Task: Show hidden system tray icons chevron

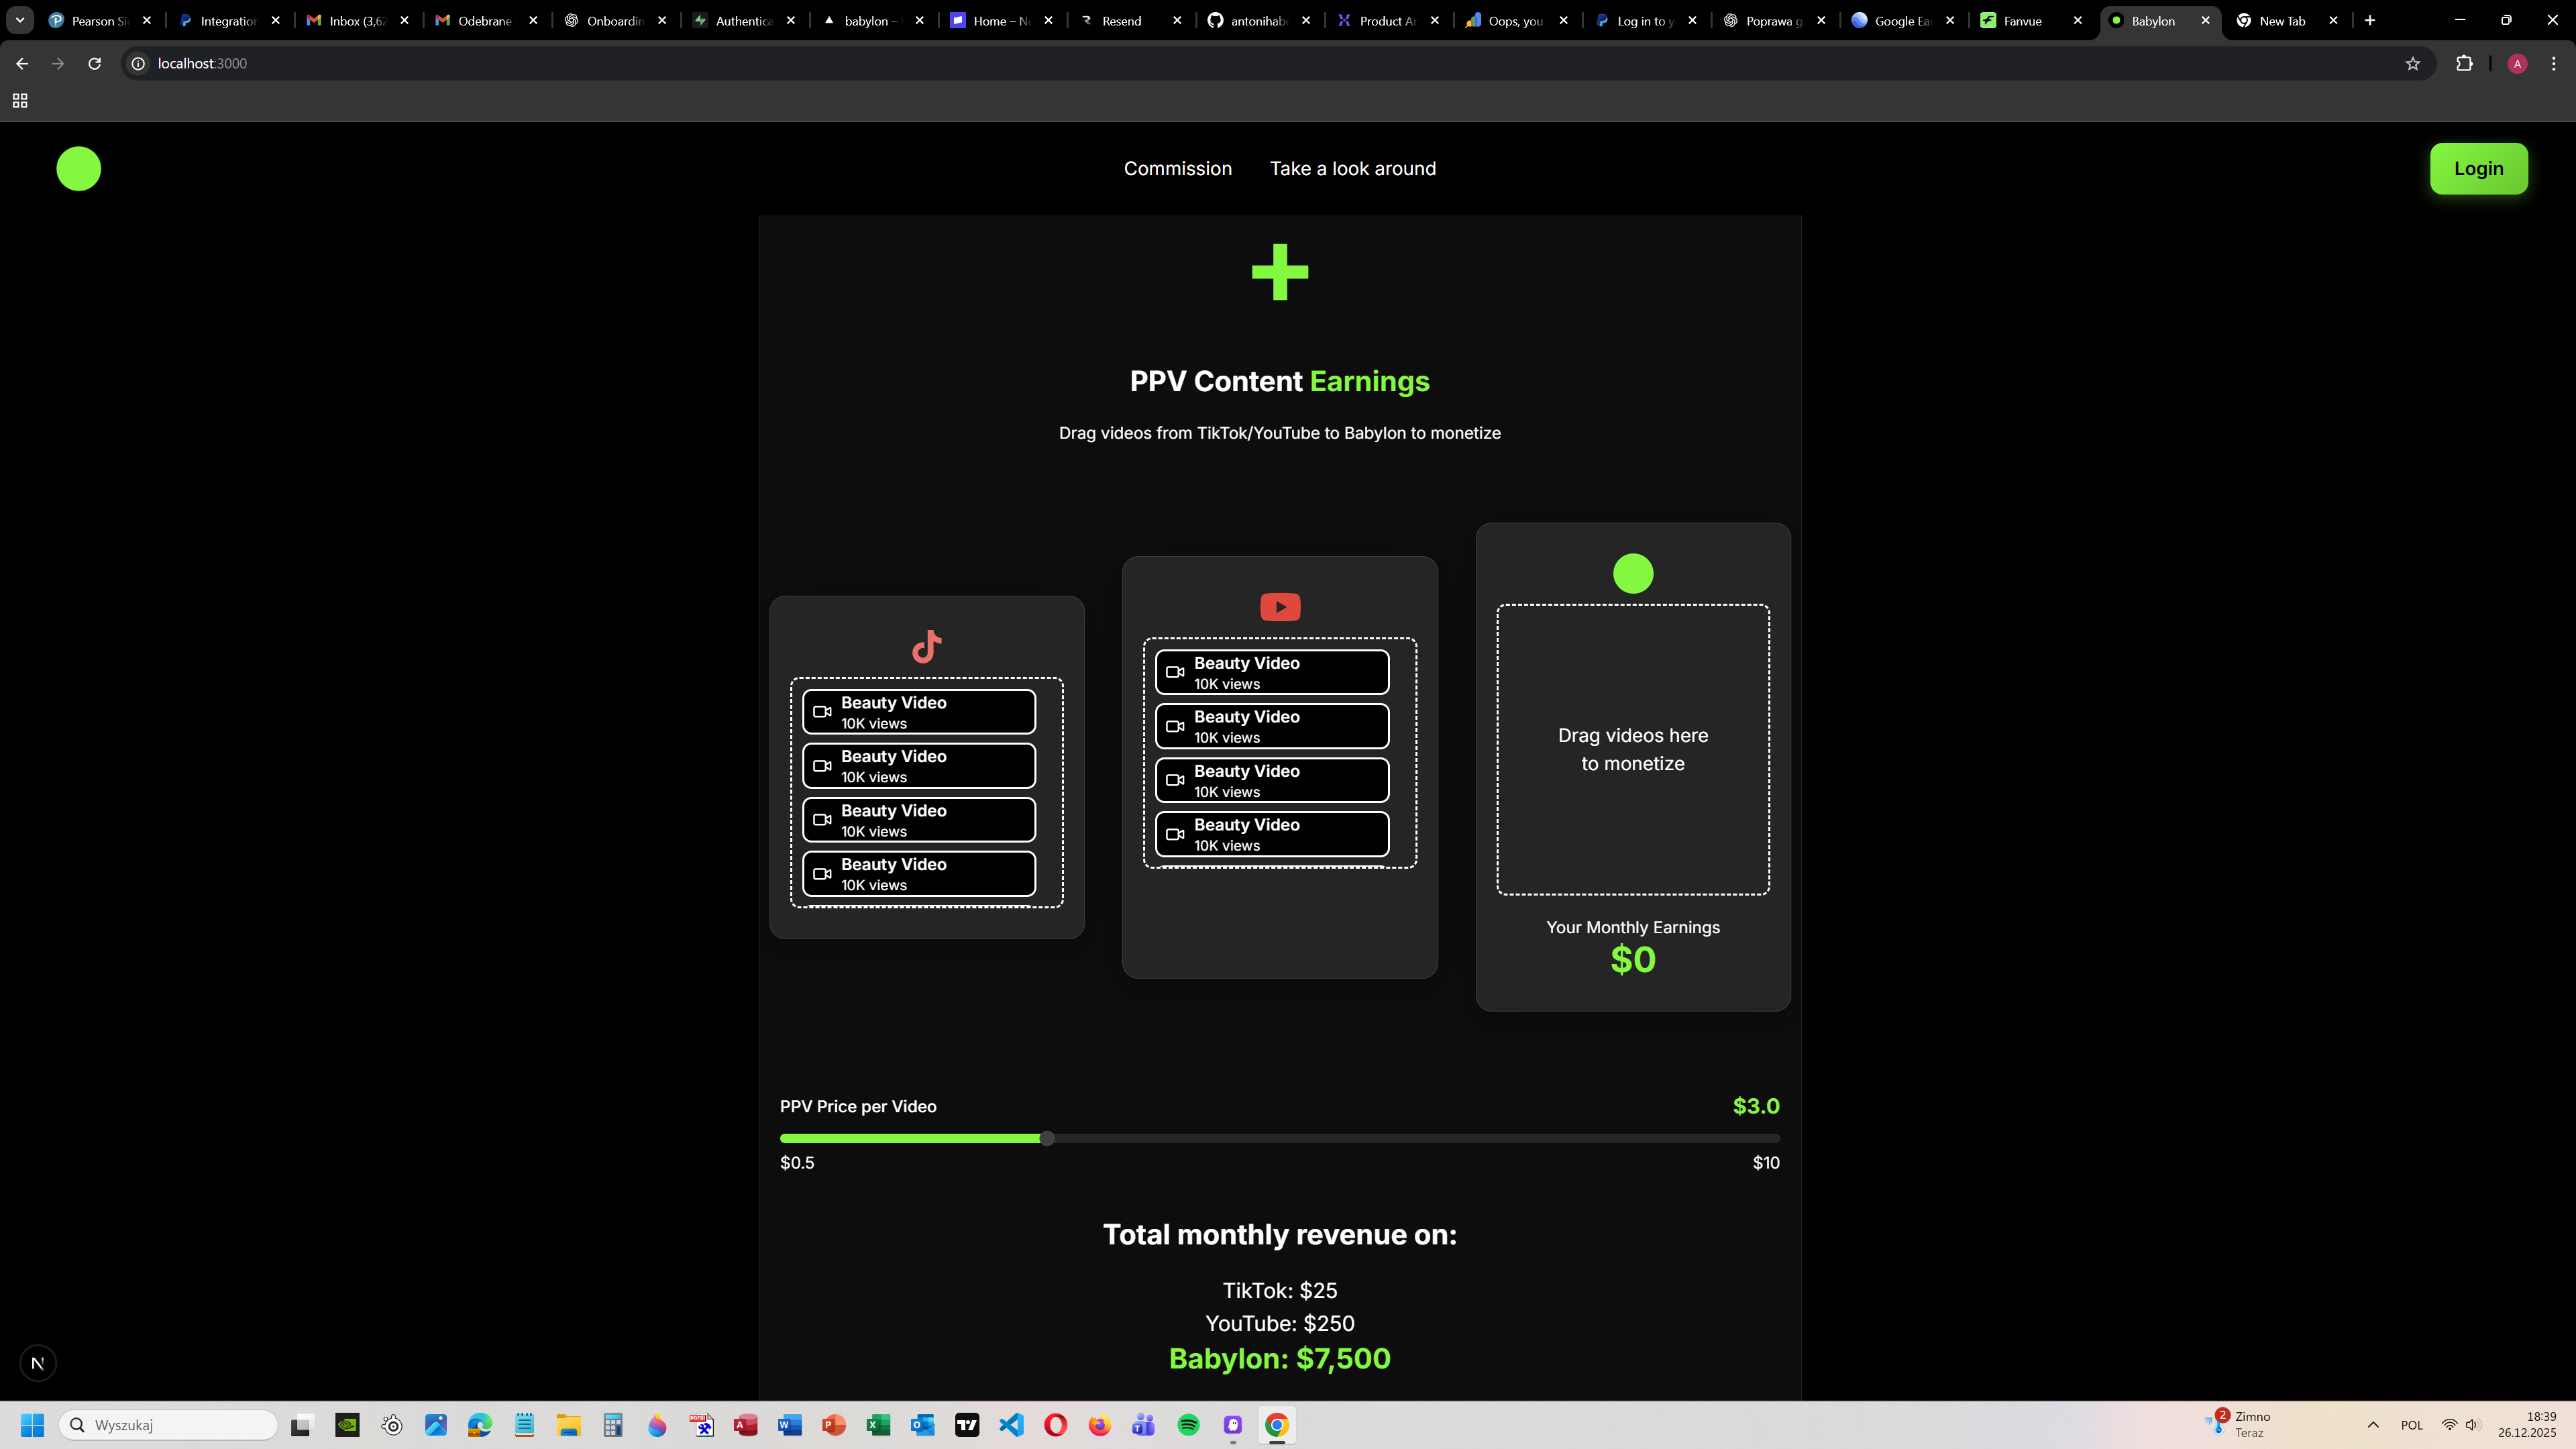Action: point(2373,1425)
